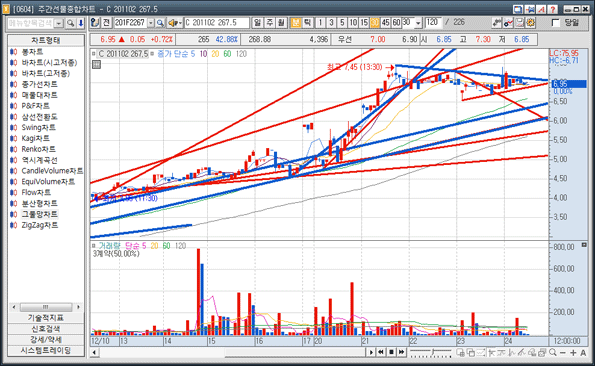595x366 pixels.
Task: Expand the minute interval dropdown showing 30
Action: coord(418,23)
